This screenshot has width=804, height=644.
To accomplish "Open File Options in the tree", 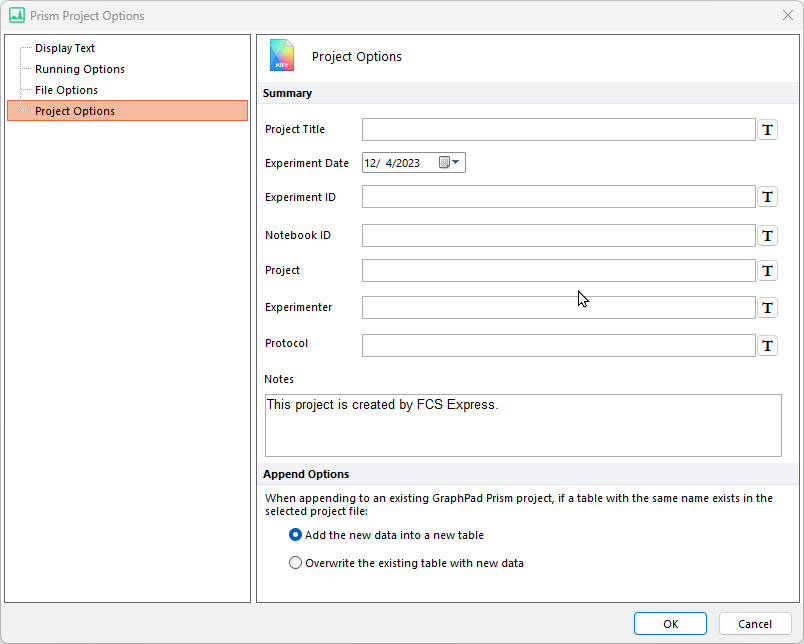I will [x=66, y=90].
